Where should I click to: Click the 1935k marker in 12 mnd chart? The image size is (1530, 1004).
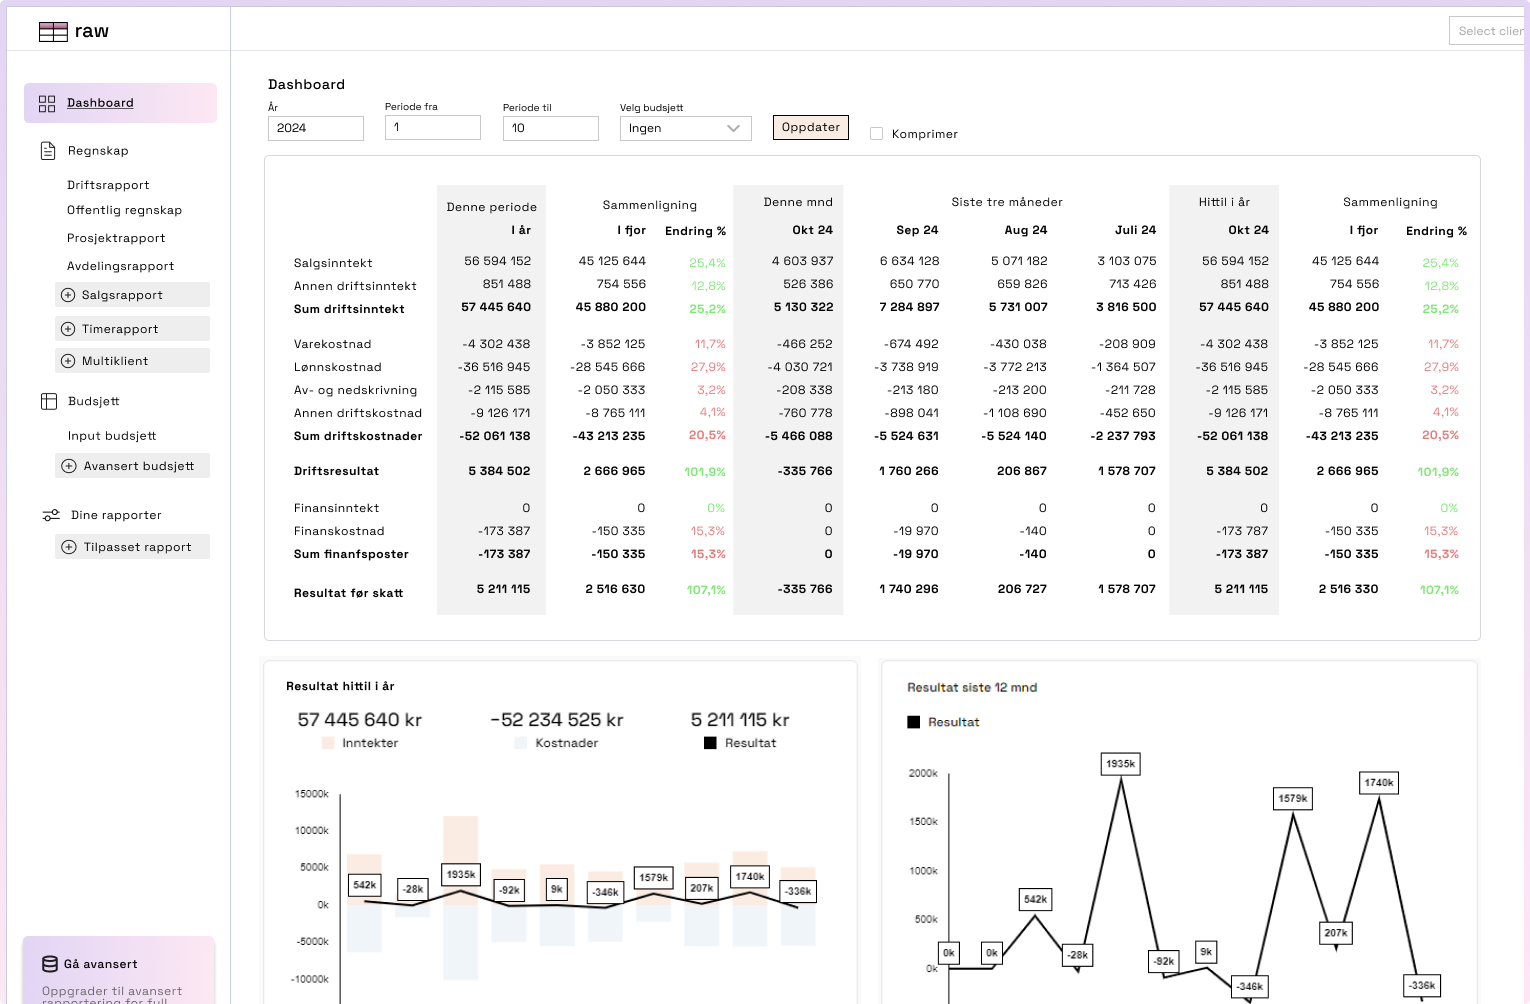[x=1120, y=764]
